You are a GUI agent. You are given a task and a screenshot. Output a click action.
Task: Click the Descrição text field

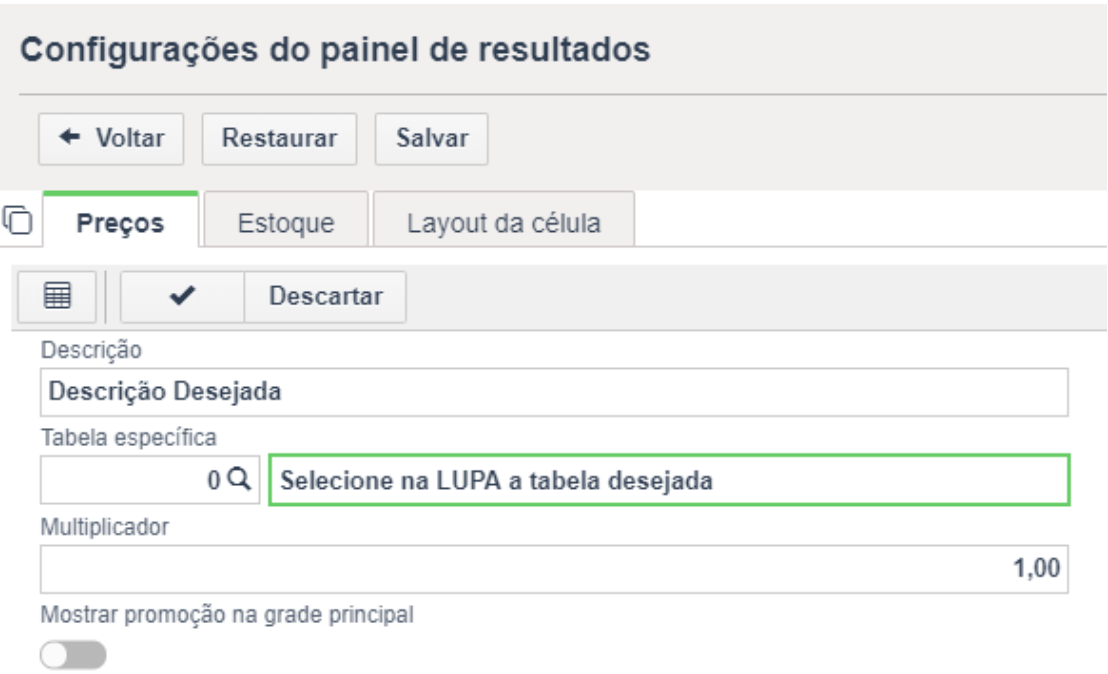point(554,392)
